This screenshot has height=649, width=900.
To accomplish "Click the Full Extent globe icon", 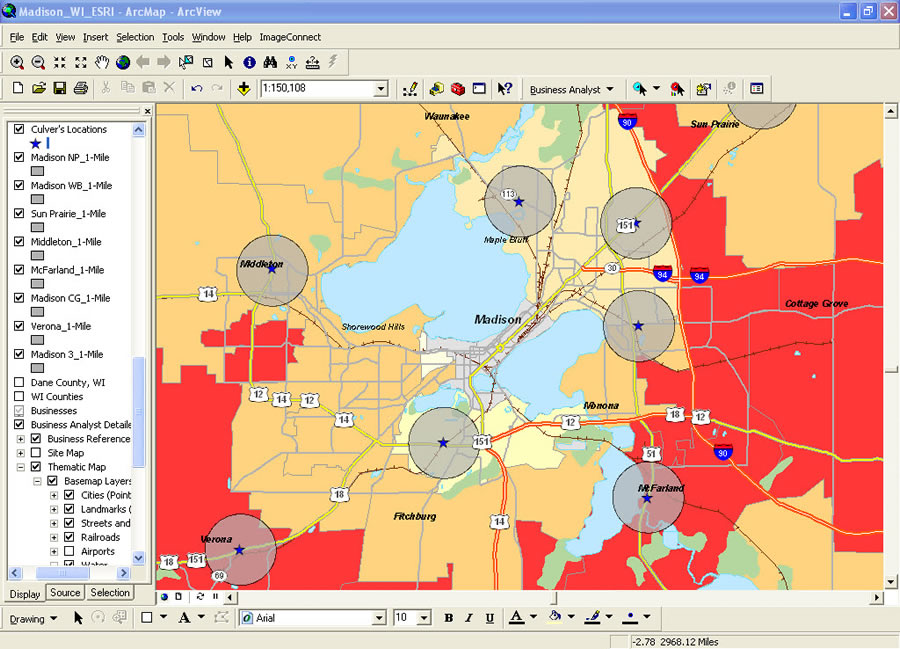I will click(123, 62).
